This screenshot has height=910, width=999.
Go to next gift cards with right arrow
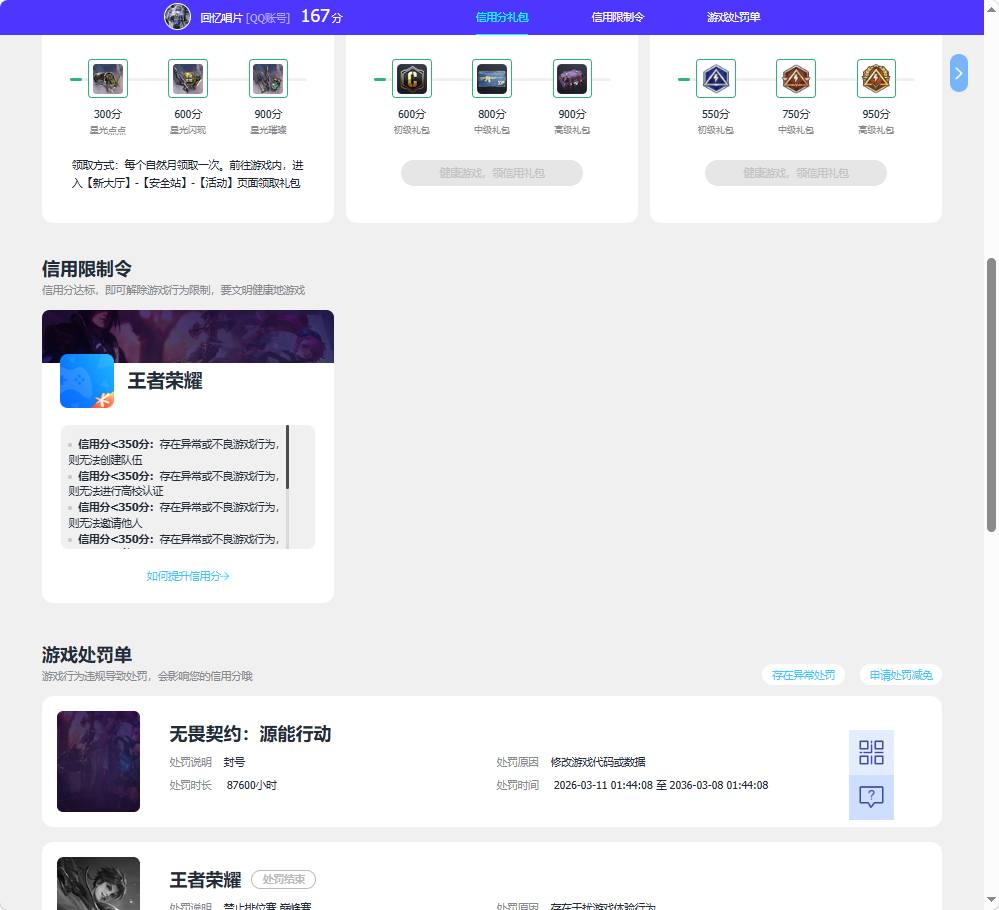pyautogui.click(x=958, y=73)
